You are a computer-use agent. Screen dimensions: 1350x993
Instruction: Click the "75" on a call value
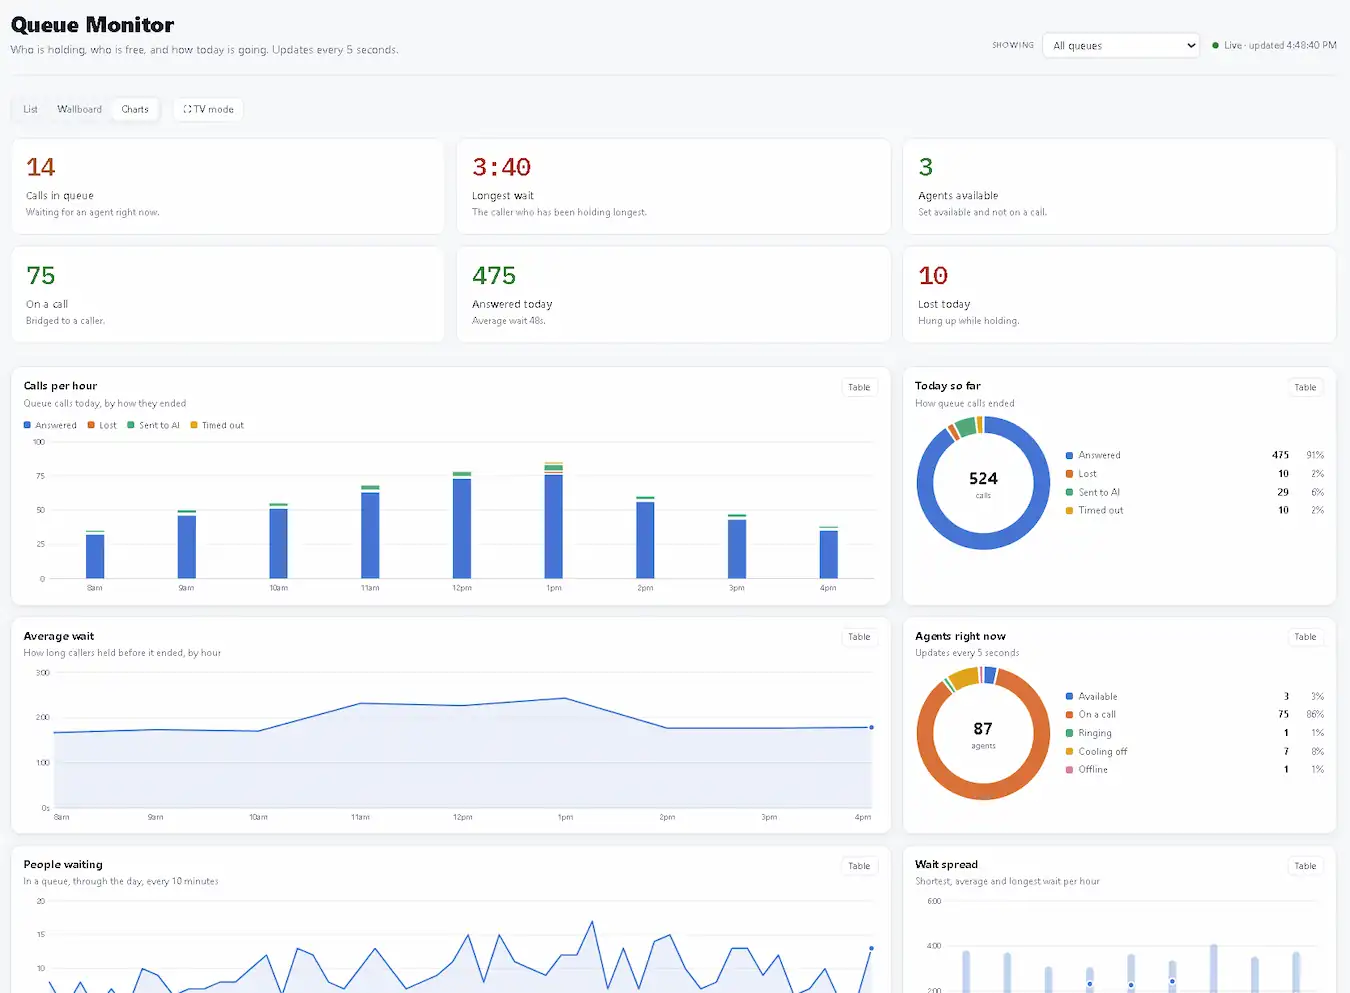click(41, 275)
